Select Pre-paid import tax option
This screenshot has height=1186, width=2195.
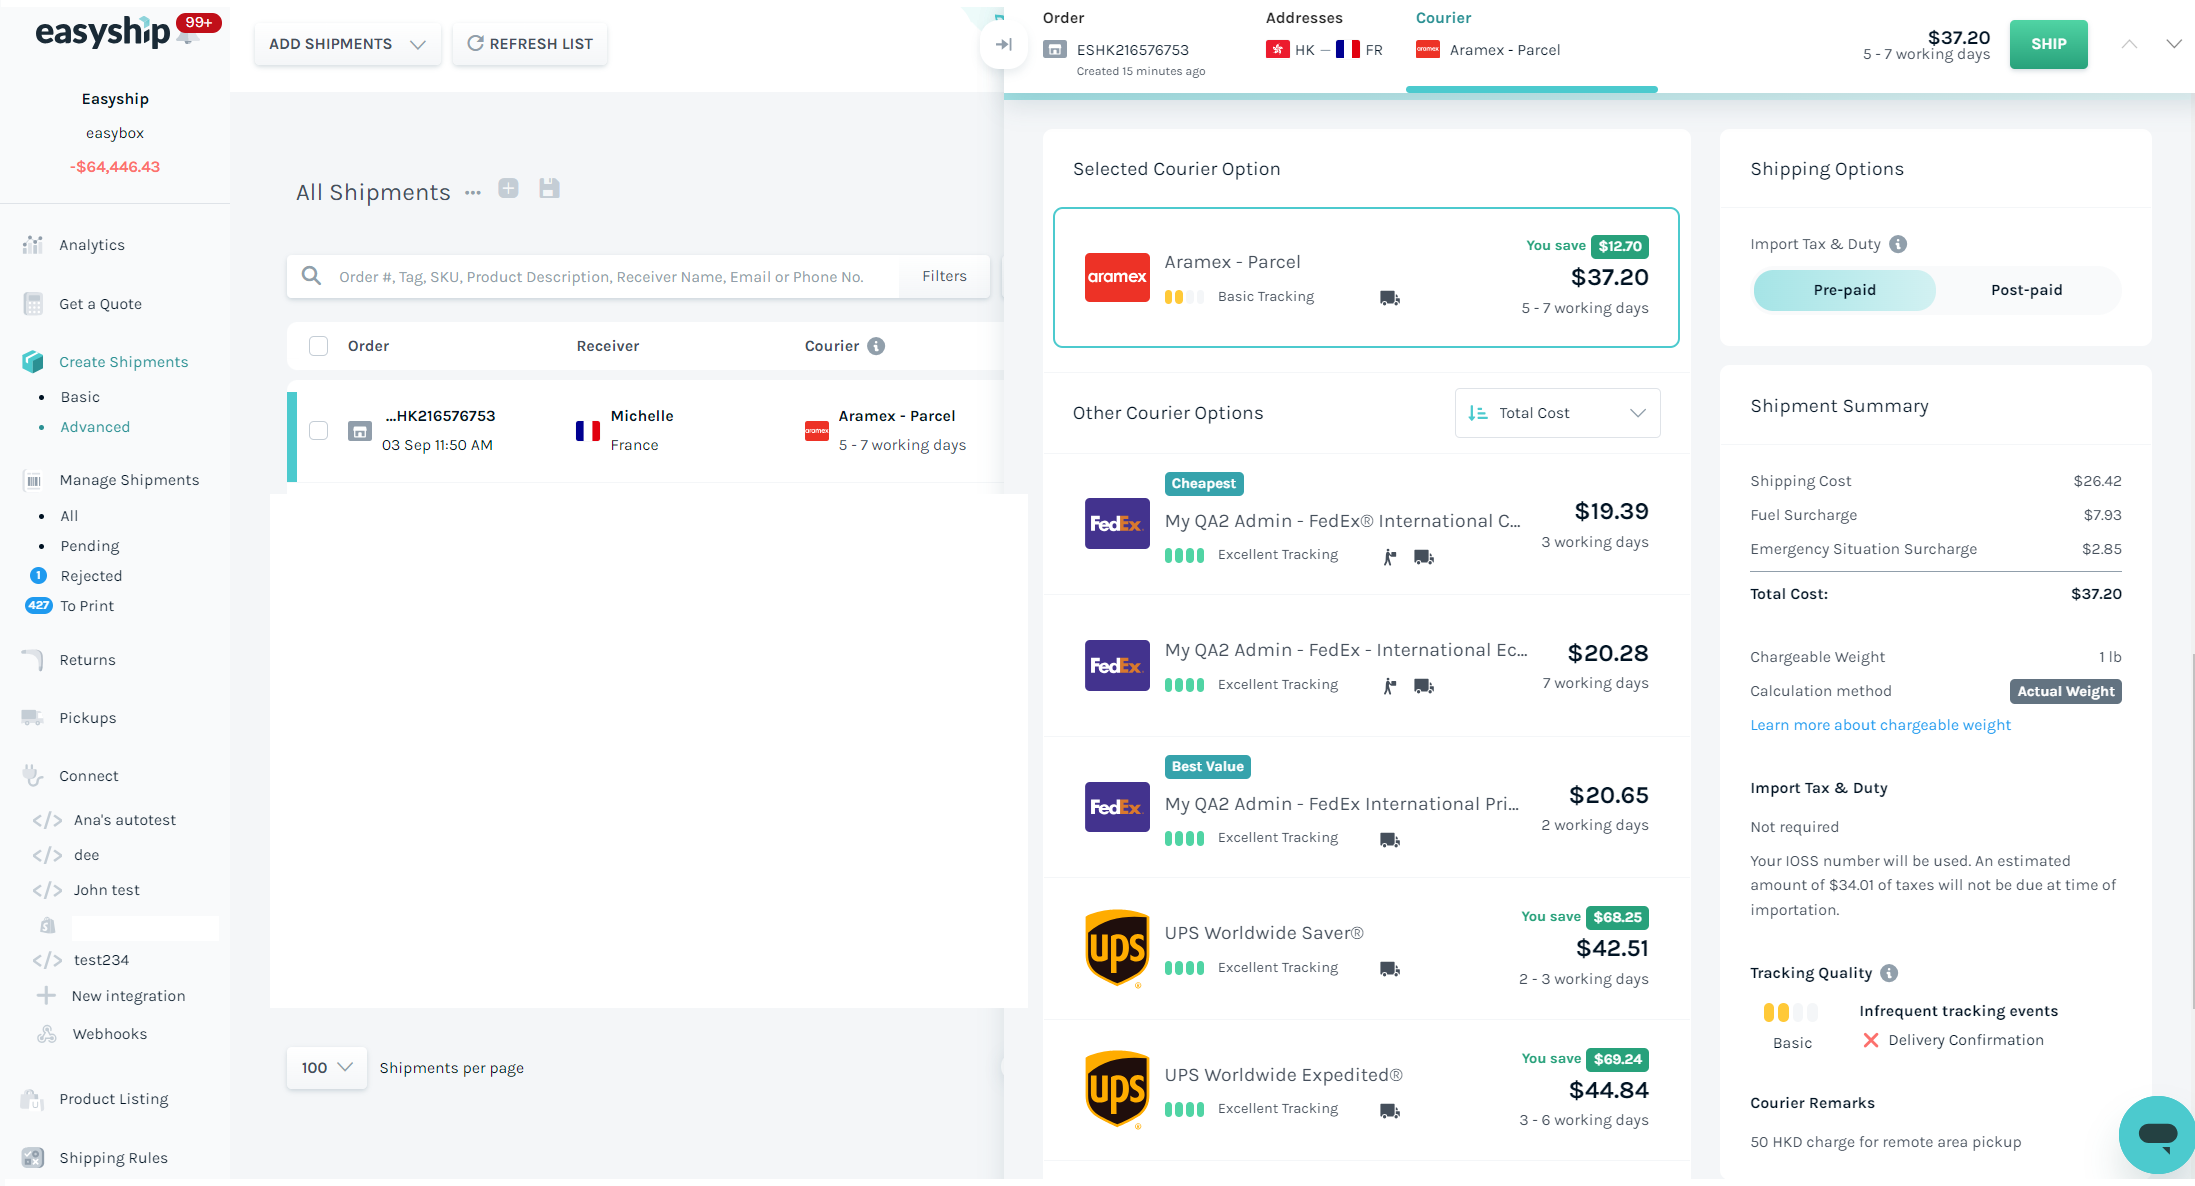(1844, 290)
